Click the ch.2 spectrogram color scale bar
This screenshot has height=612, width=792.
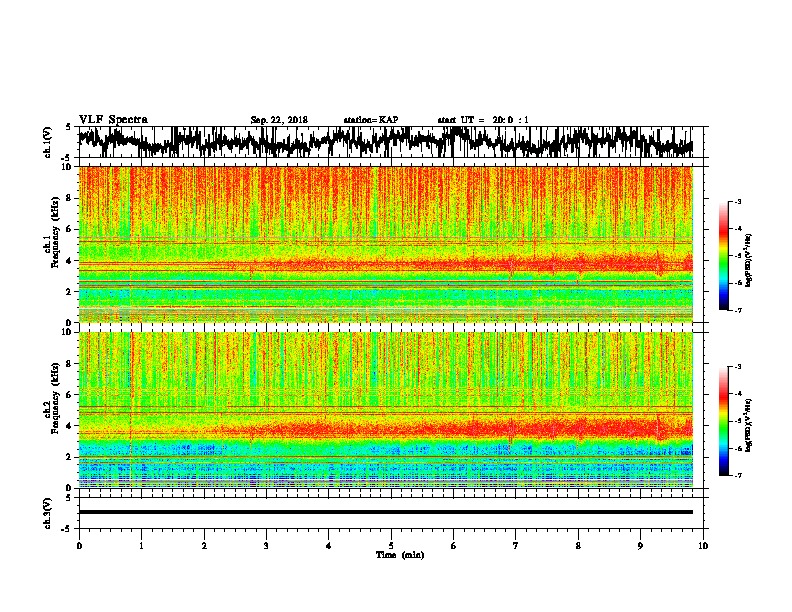723,421
